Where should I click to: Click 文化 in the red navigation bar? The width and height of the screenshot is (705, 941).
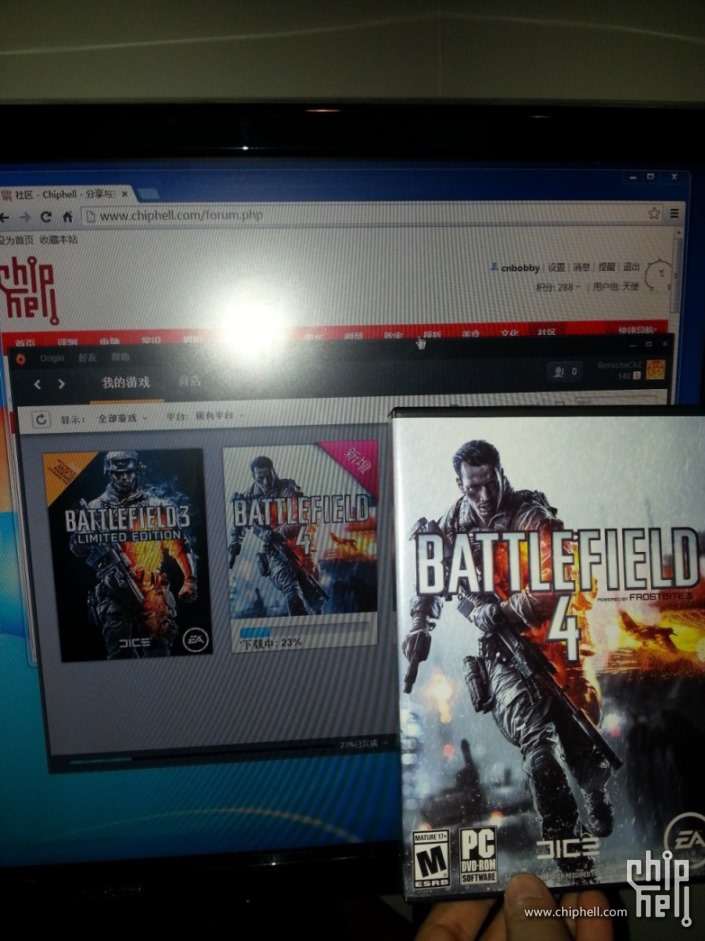509,332
